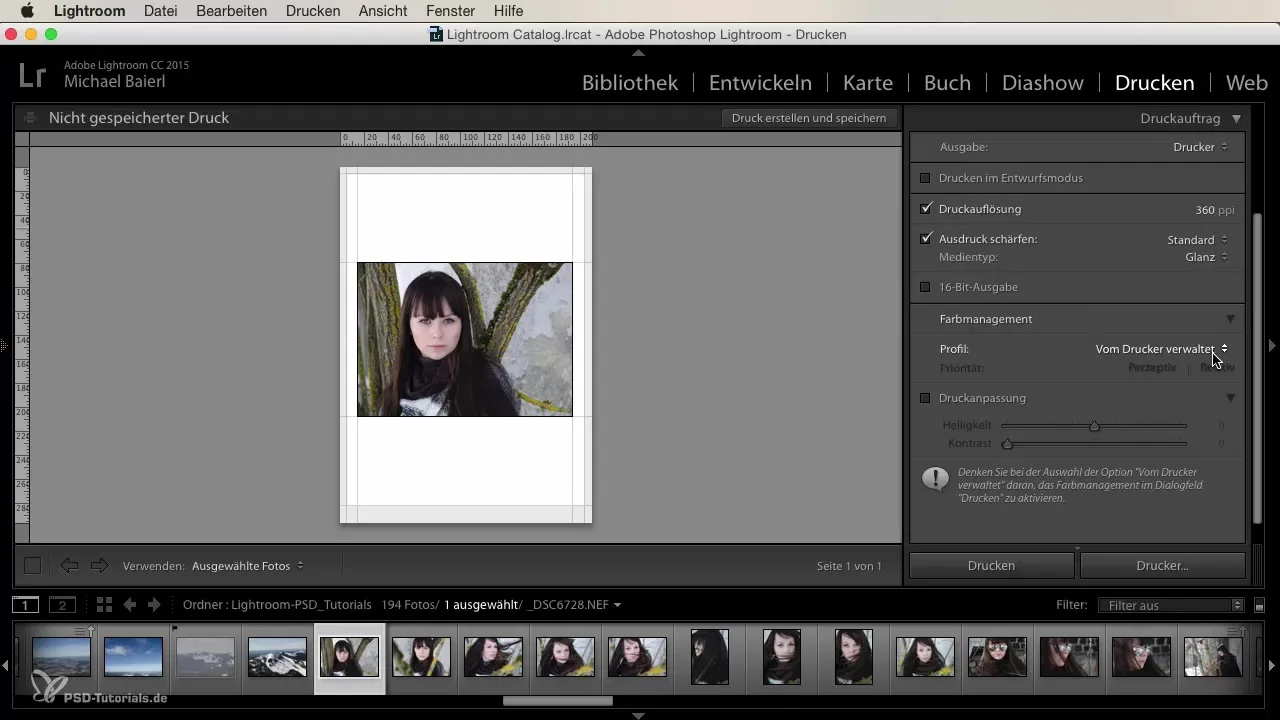
Task: Switch to the Karte module
Action: tap(868, 83)
